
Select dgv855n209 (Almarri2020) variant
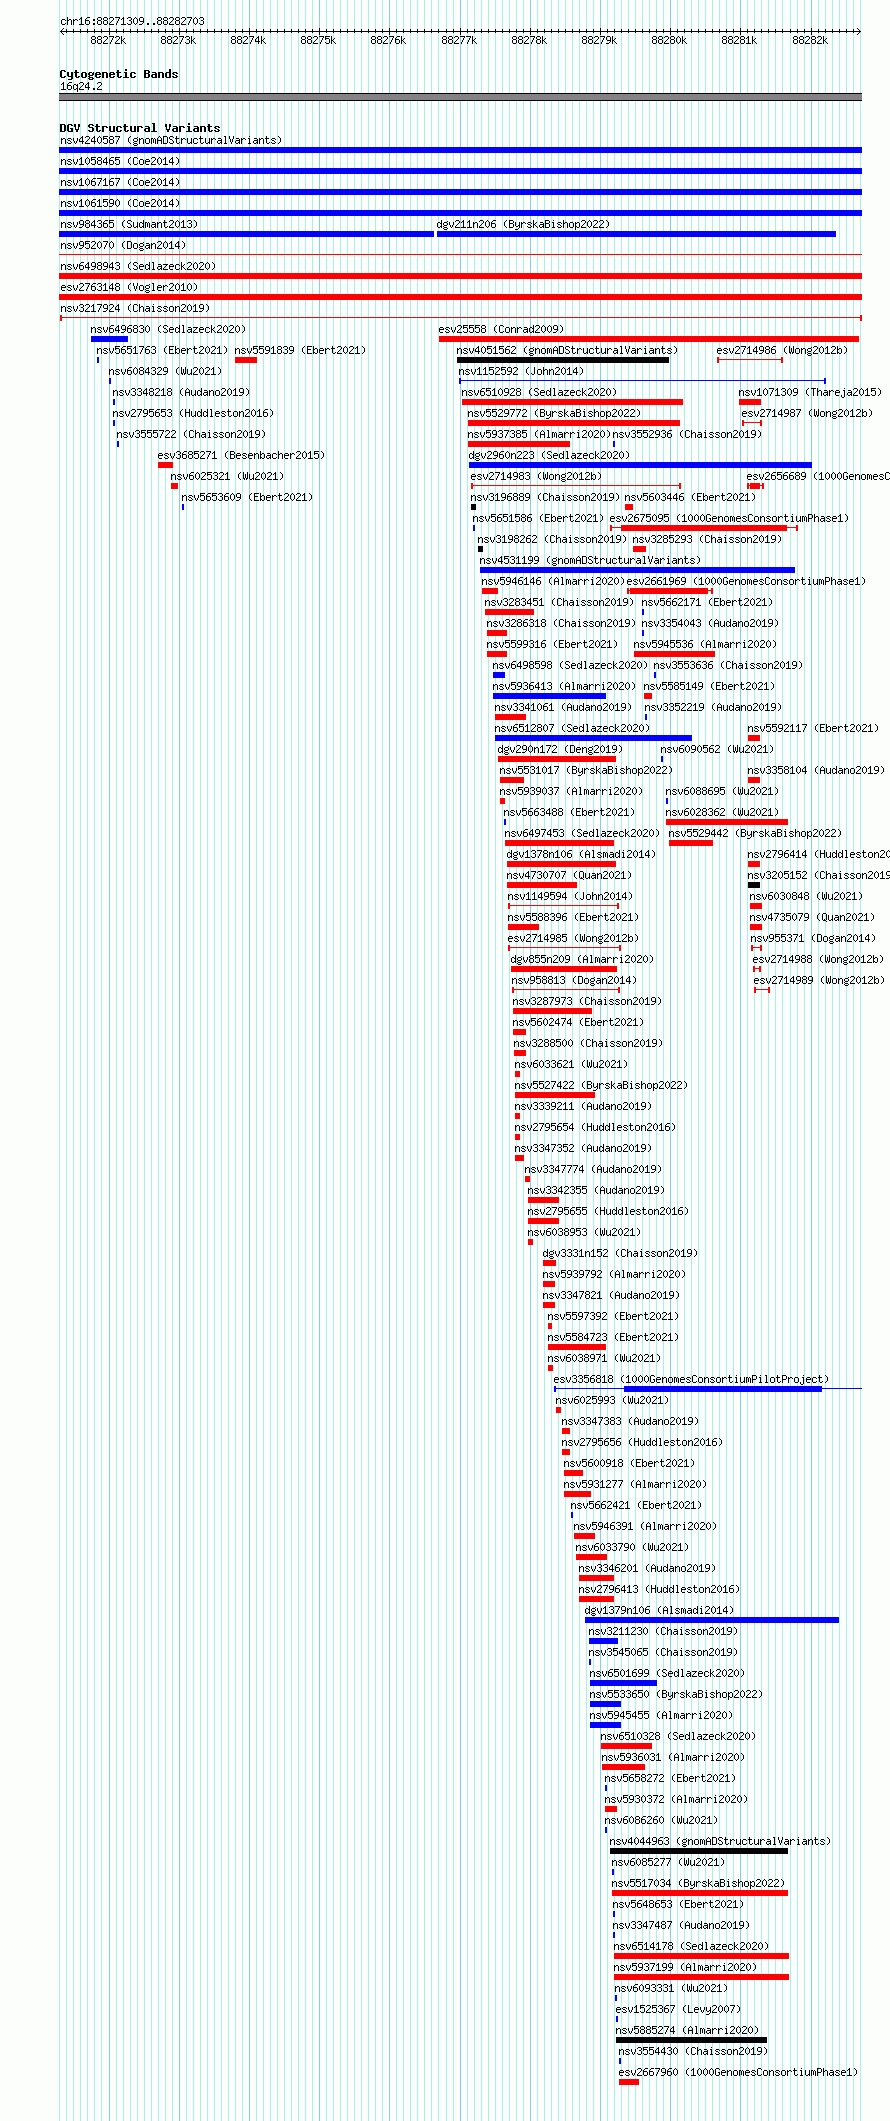point(582,959)
